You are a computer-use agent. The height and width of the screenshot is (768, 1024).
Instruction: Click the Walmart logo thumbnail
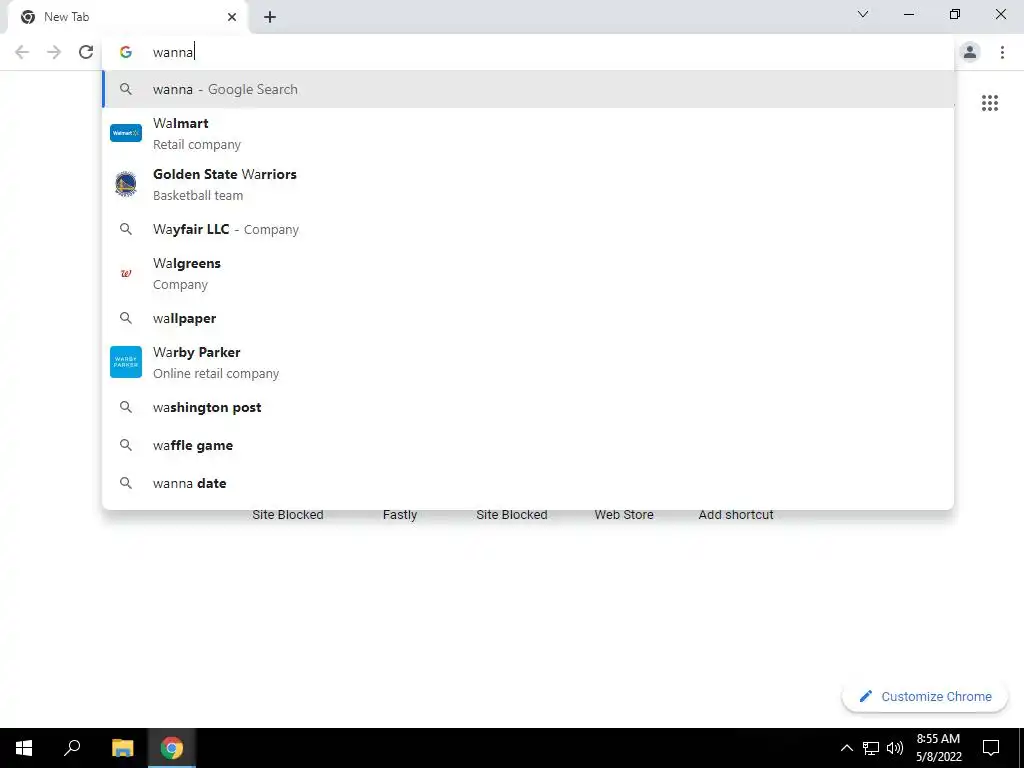pos(126,133)
